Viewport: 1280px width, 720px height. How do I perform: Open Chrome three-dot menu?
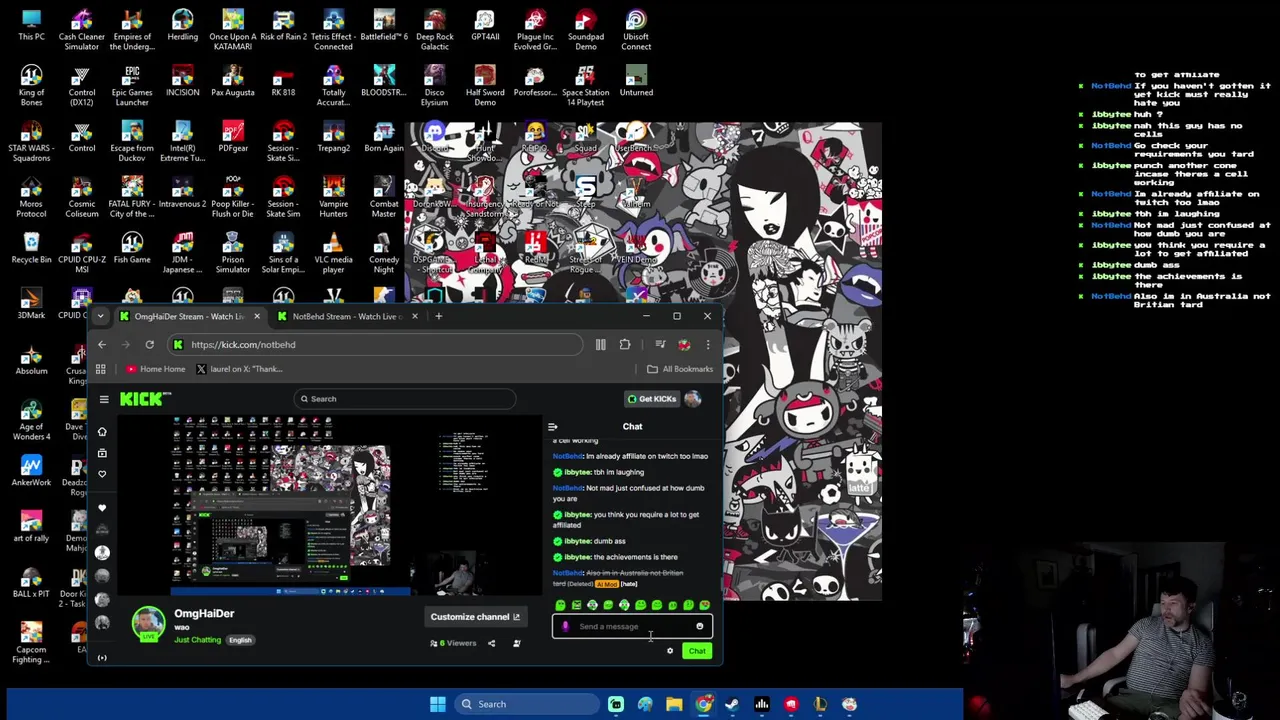pyautogui.click(x=708, y=344)
